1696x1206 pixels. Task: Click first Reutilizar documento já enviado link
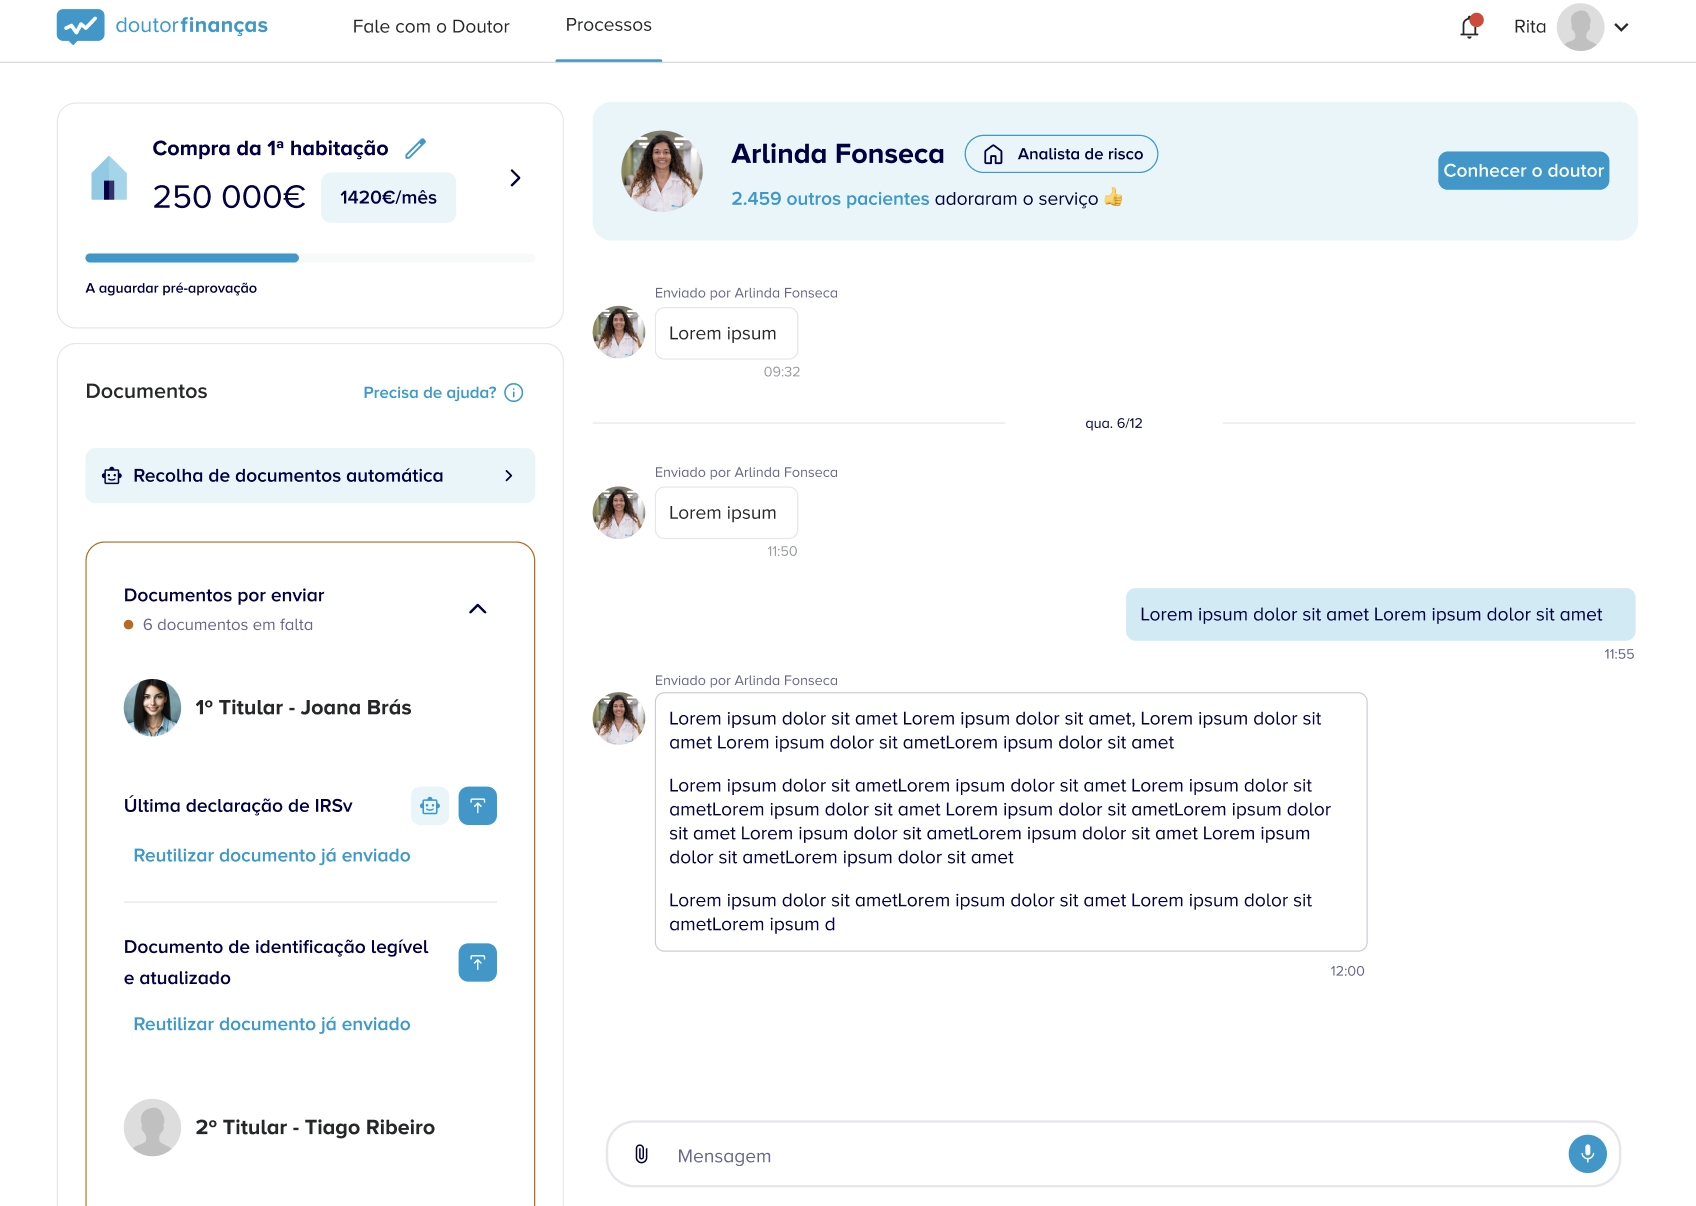tap(272, 856)
